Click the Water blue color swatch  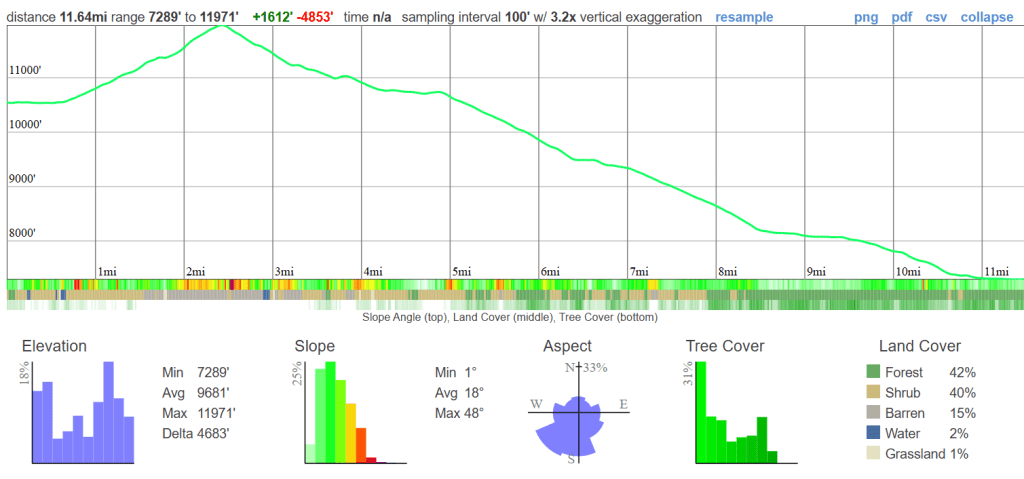(x=874, y=434)
